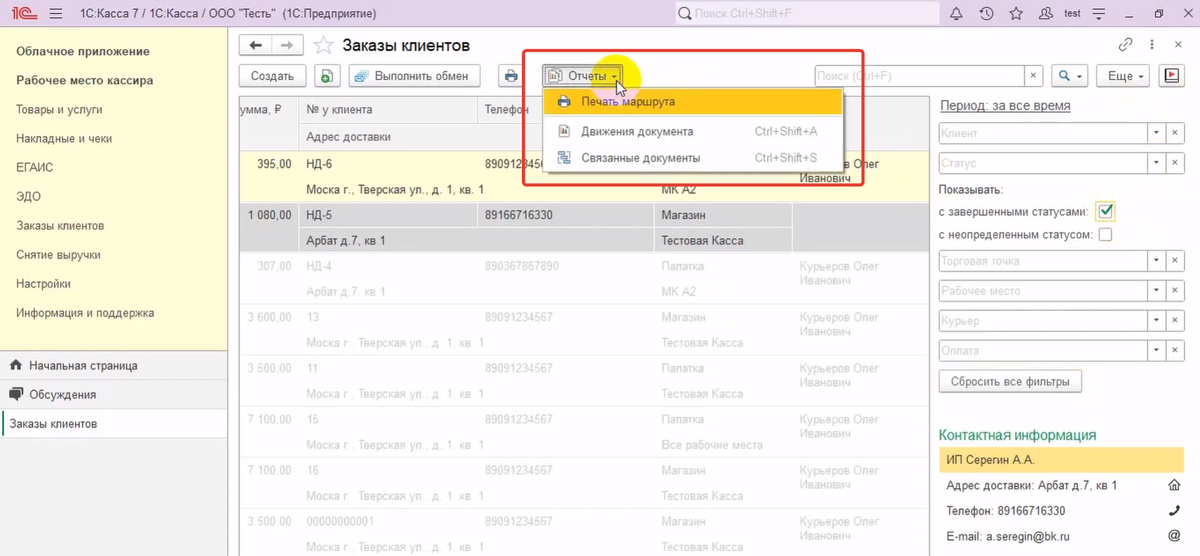The height and width of the screenshot is (556, 1200).
Task: Open choice for Рабочее место filter
Action: coord(1156,291)
